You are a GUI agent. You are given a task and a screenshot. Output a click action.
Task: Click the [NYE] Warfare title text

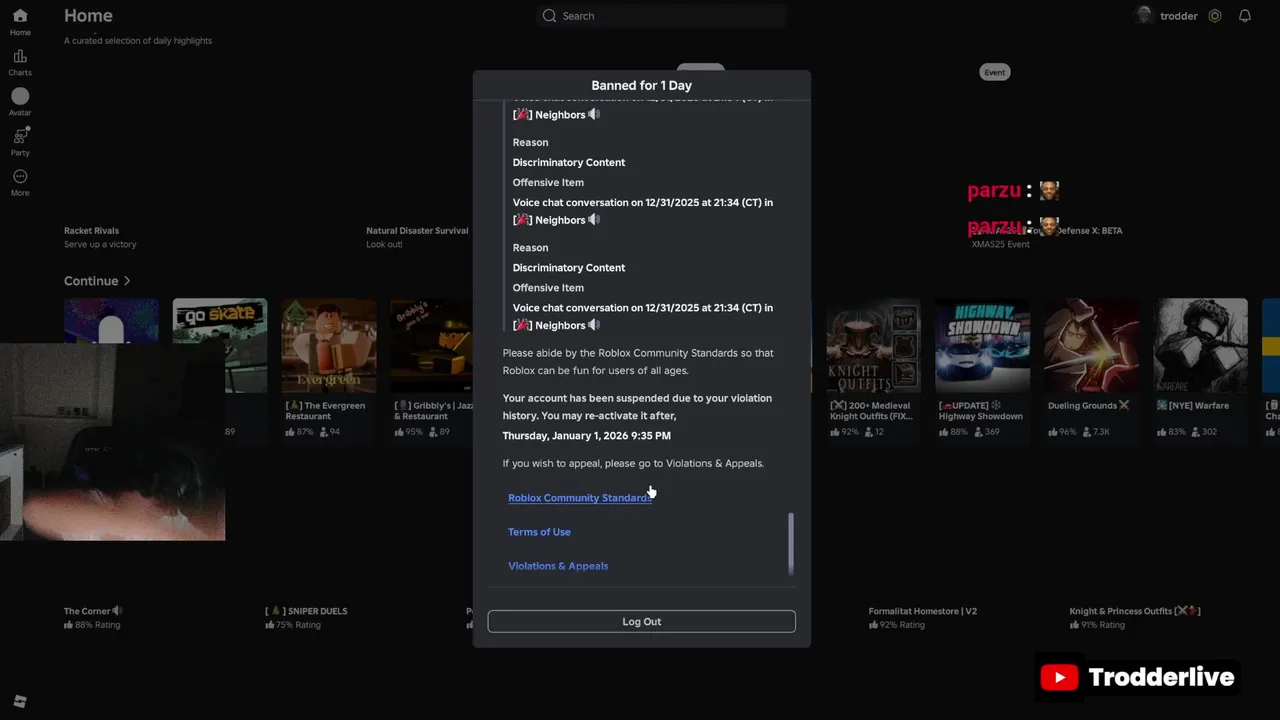click(x=1193, y=406)
